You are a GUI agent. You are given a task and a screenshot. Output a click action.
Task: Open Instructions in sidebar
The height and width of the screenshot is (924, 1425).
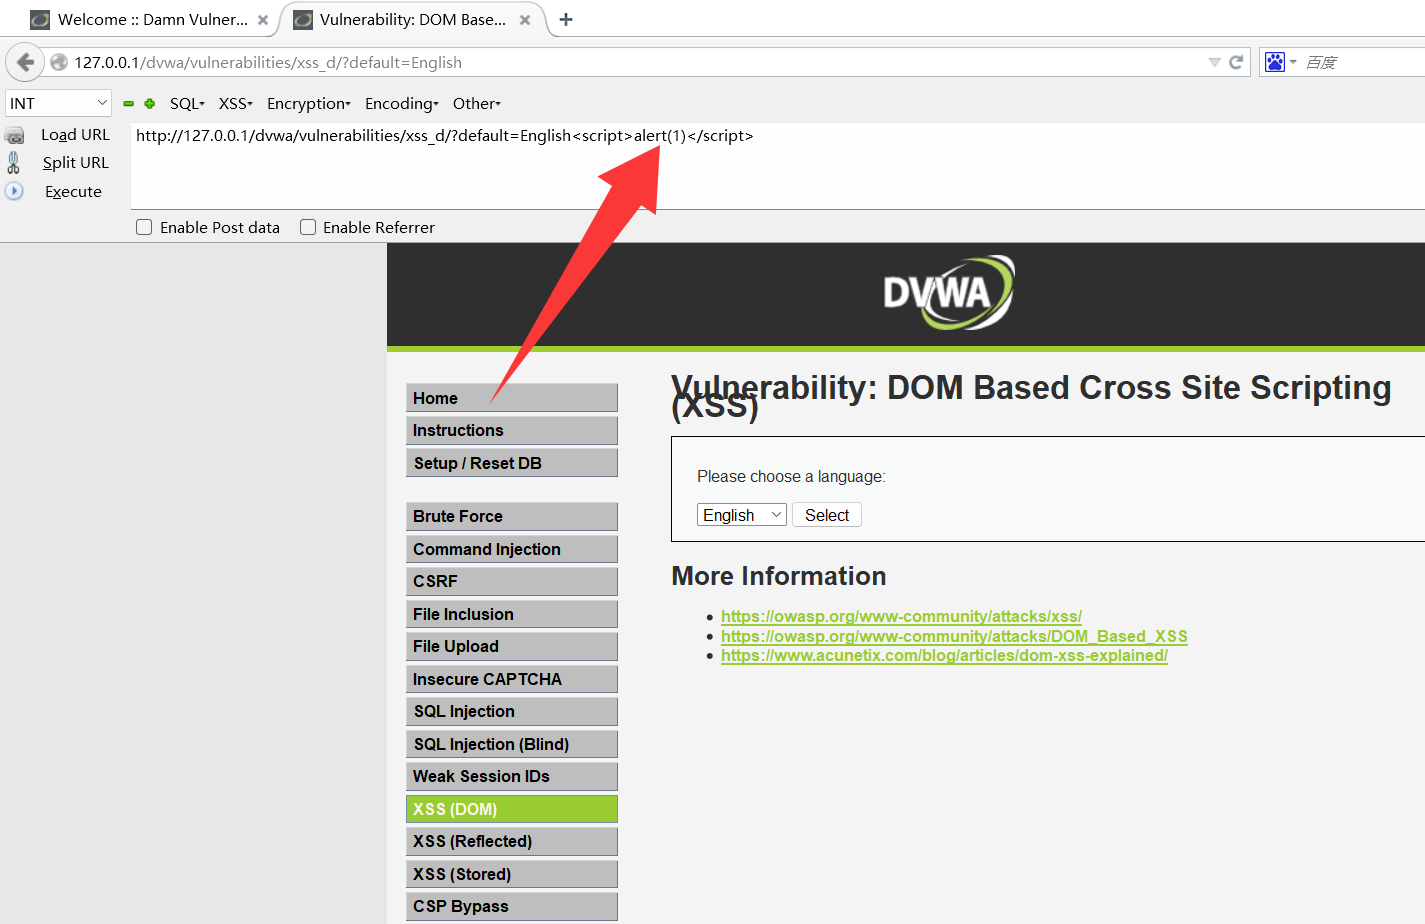click(x=512, y=431)
